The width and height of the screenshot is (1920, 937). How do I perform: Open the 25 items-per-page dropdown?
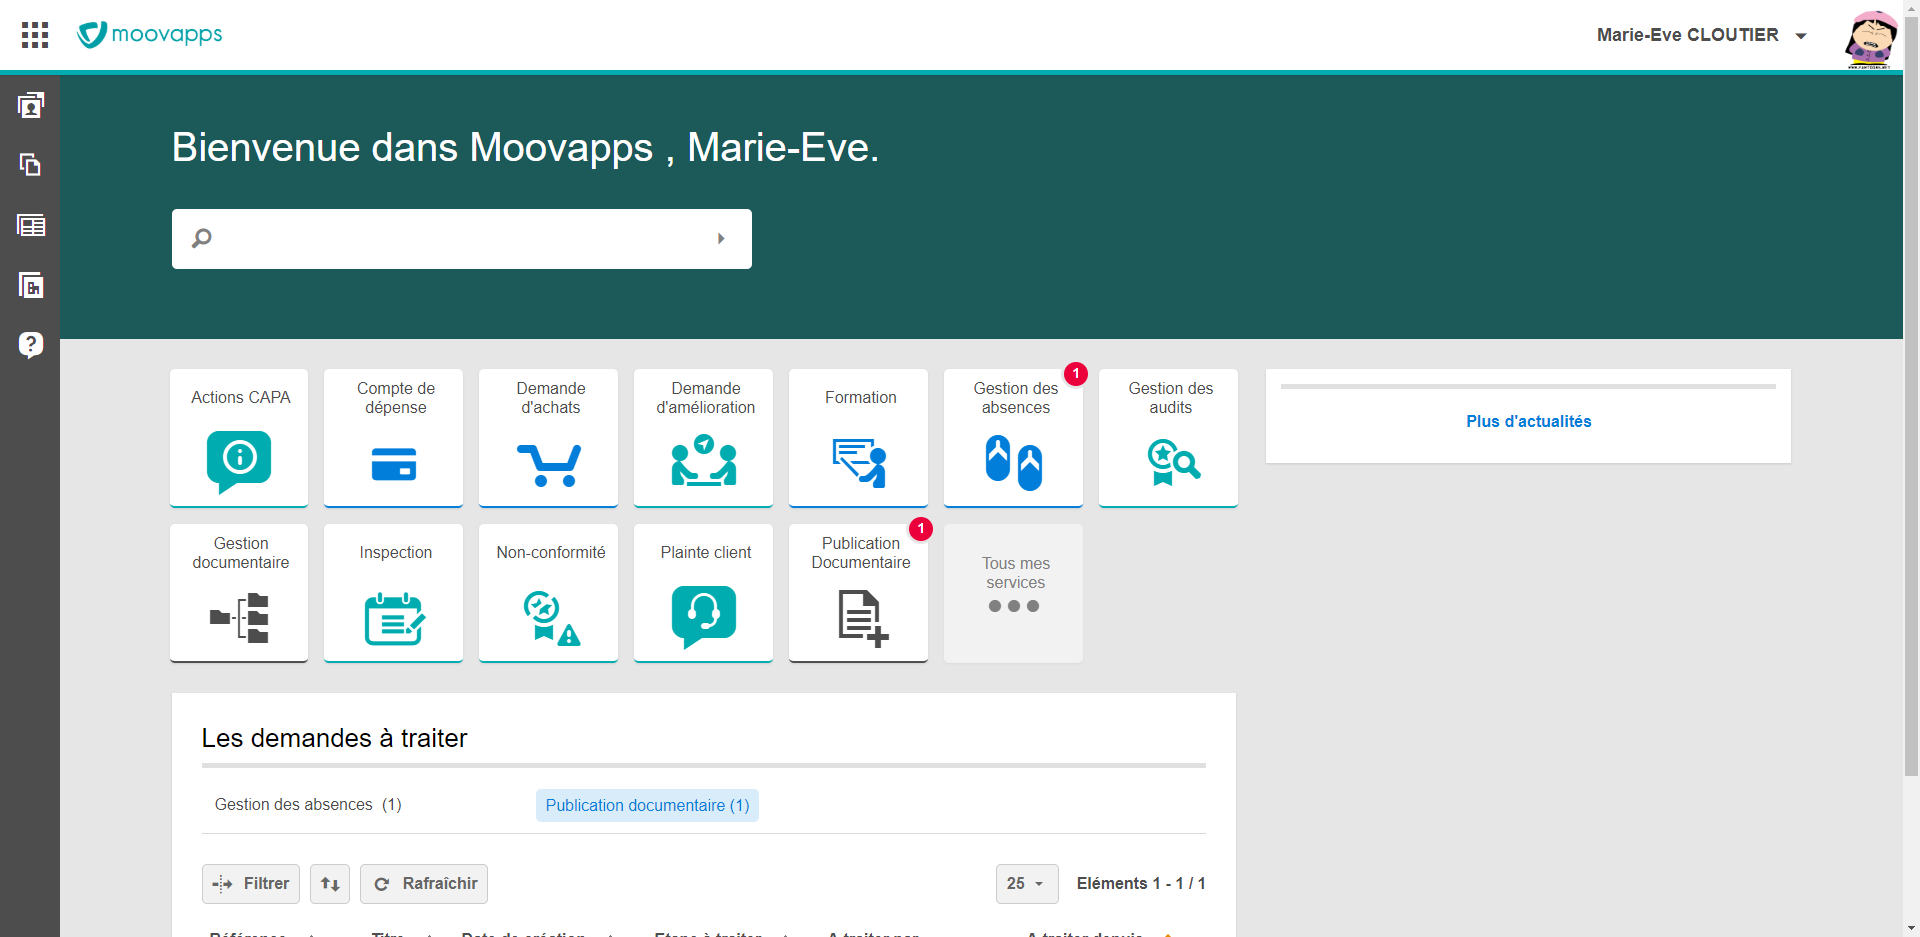point(1026,884)
